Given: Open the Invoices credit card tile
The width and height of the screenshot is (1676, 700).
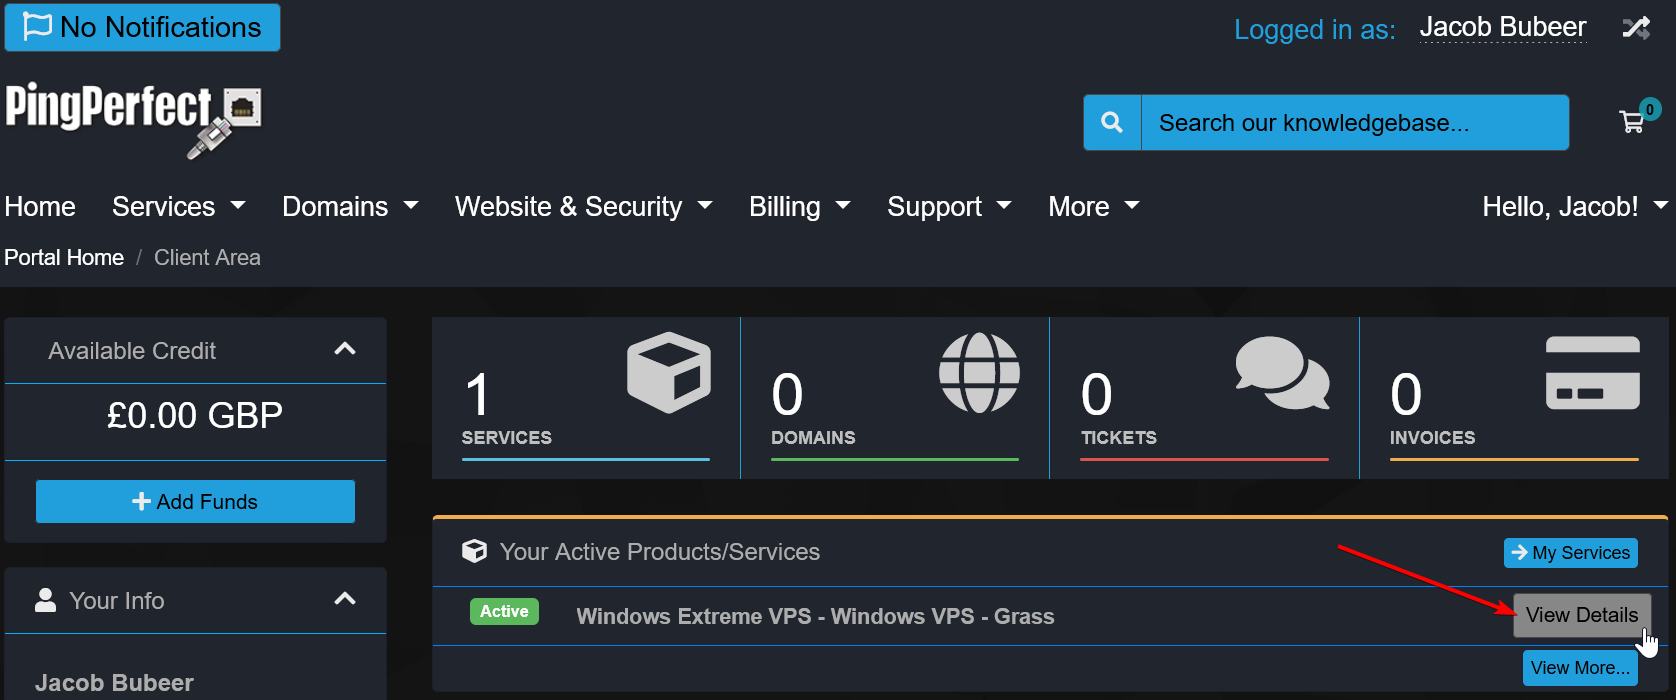Looking at the screenshot, I should (x=1514, y=398).
